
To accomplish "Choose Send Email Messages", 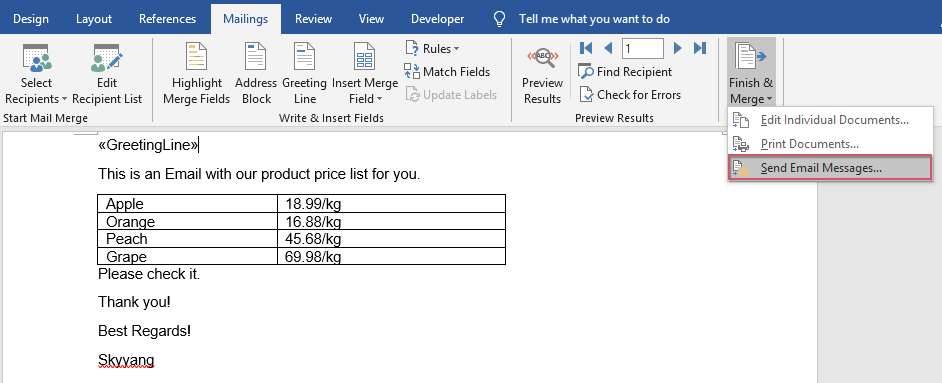I will (830, 168).
